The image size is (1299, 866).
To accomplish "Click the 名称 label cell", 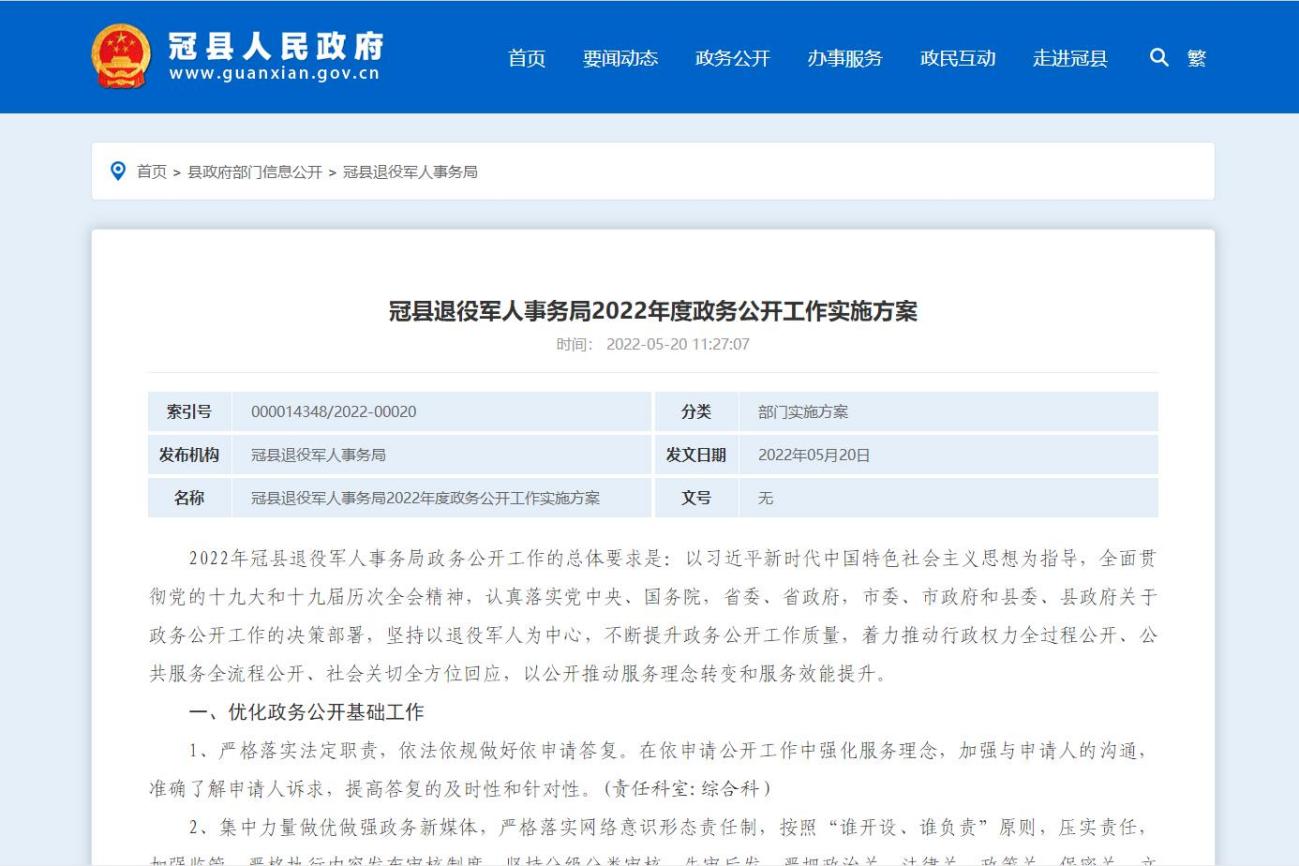I will 189,498.
